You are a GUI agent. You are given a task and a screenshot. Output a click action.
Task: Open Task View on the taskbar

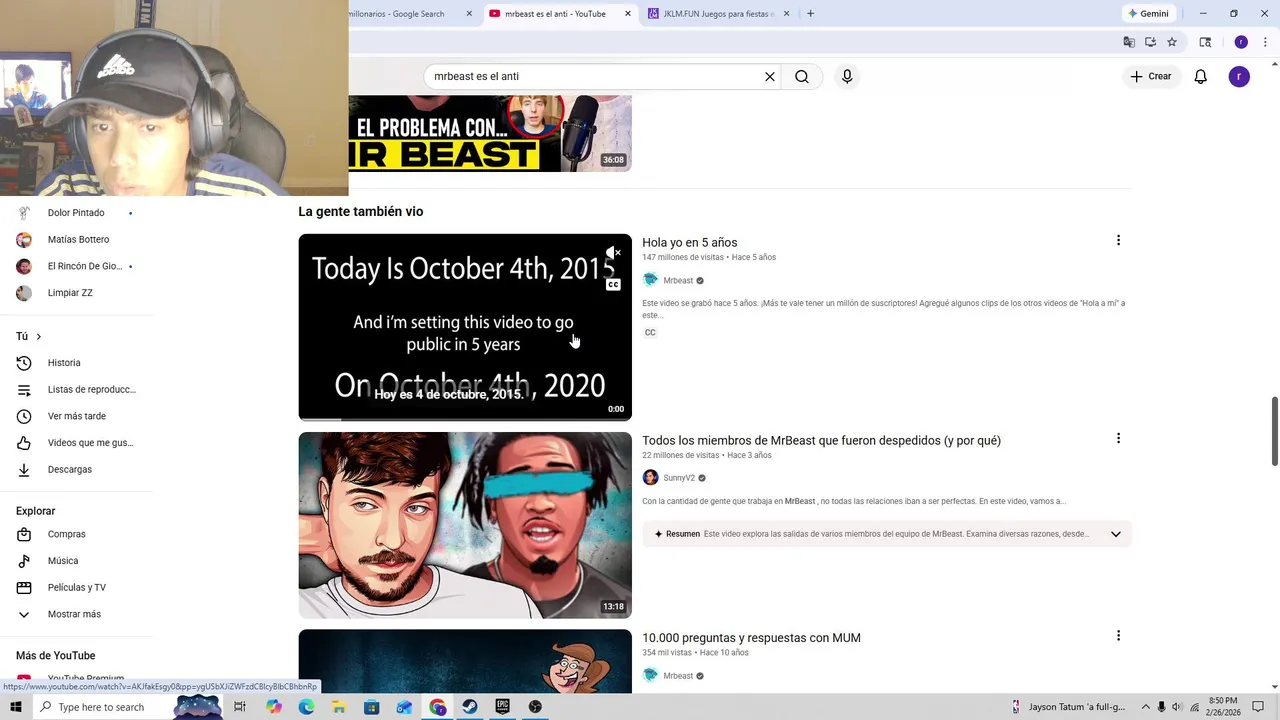tap(240, 707)
